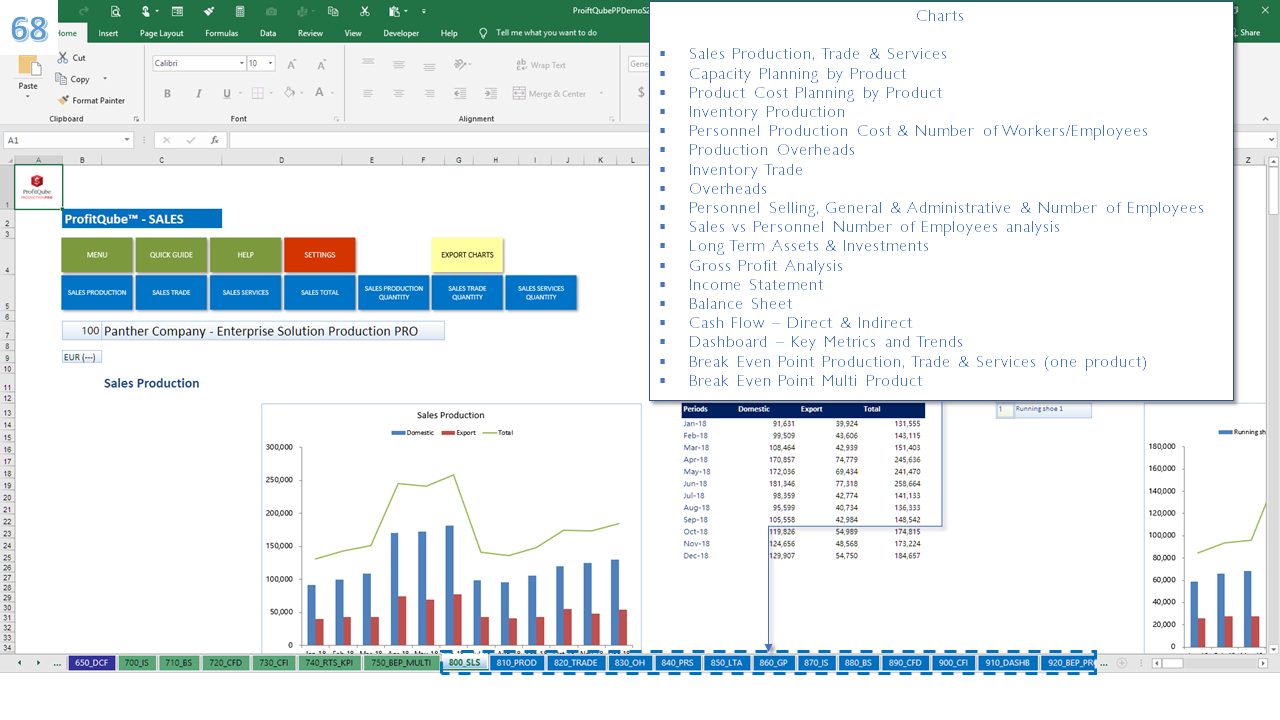Switch to the 650_DCF sheet tab
Viewport: 1280px width, 720px height.
pyautogui.click(x=93, y=662)
